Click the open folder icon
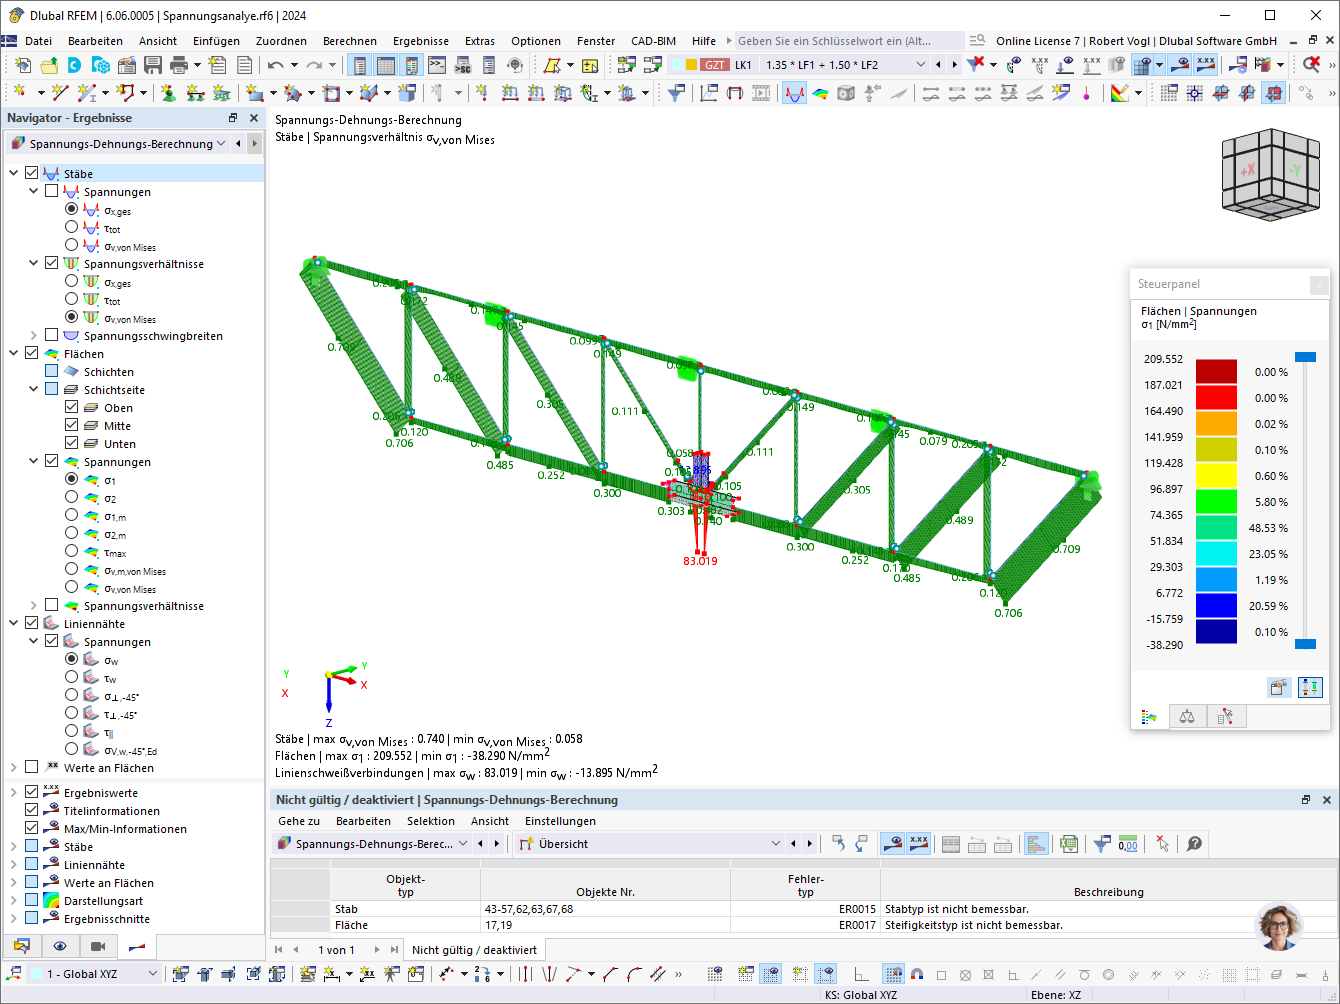The image size is (1340, 1004). tap(49, 65)
